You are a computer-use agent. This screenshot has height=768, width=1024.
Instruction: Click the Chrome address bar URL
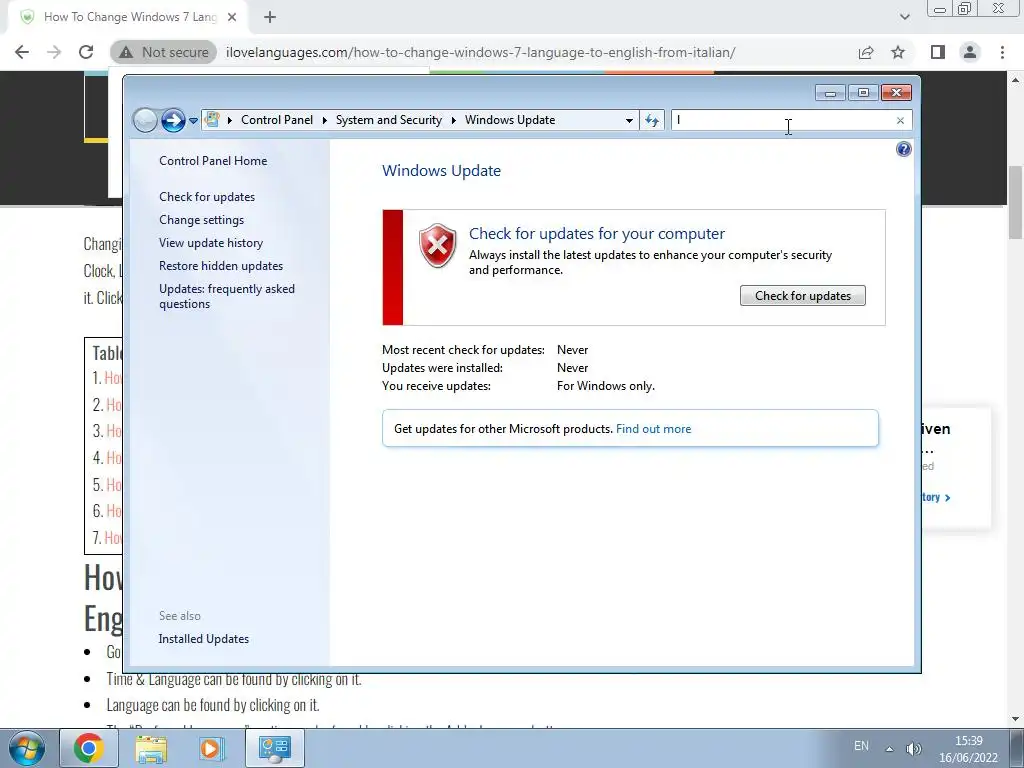tap(481, 52)
